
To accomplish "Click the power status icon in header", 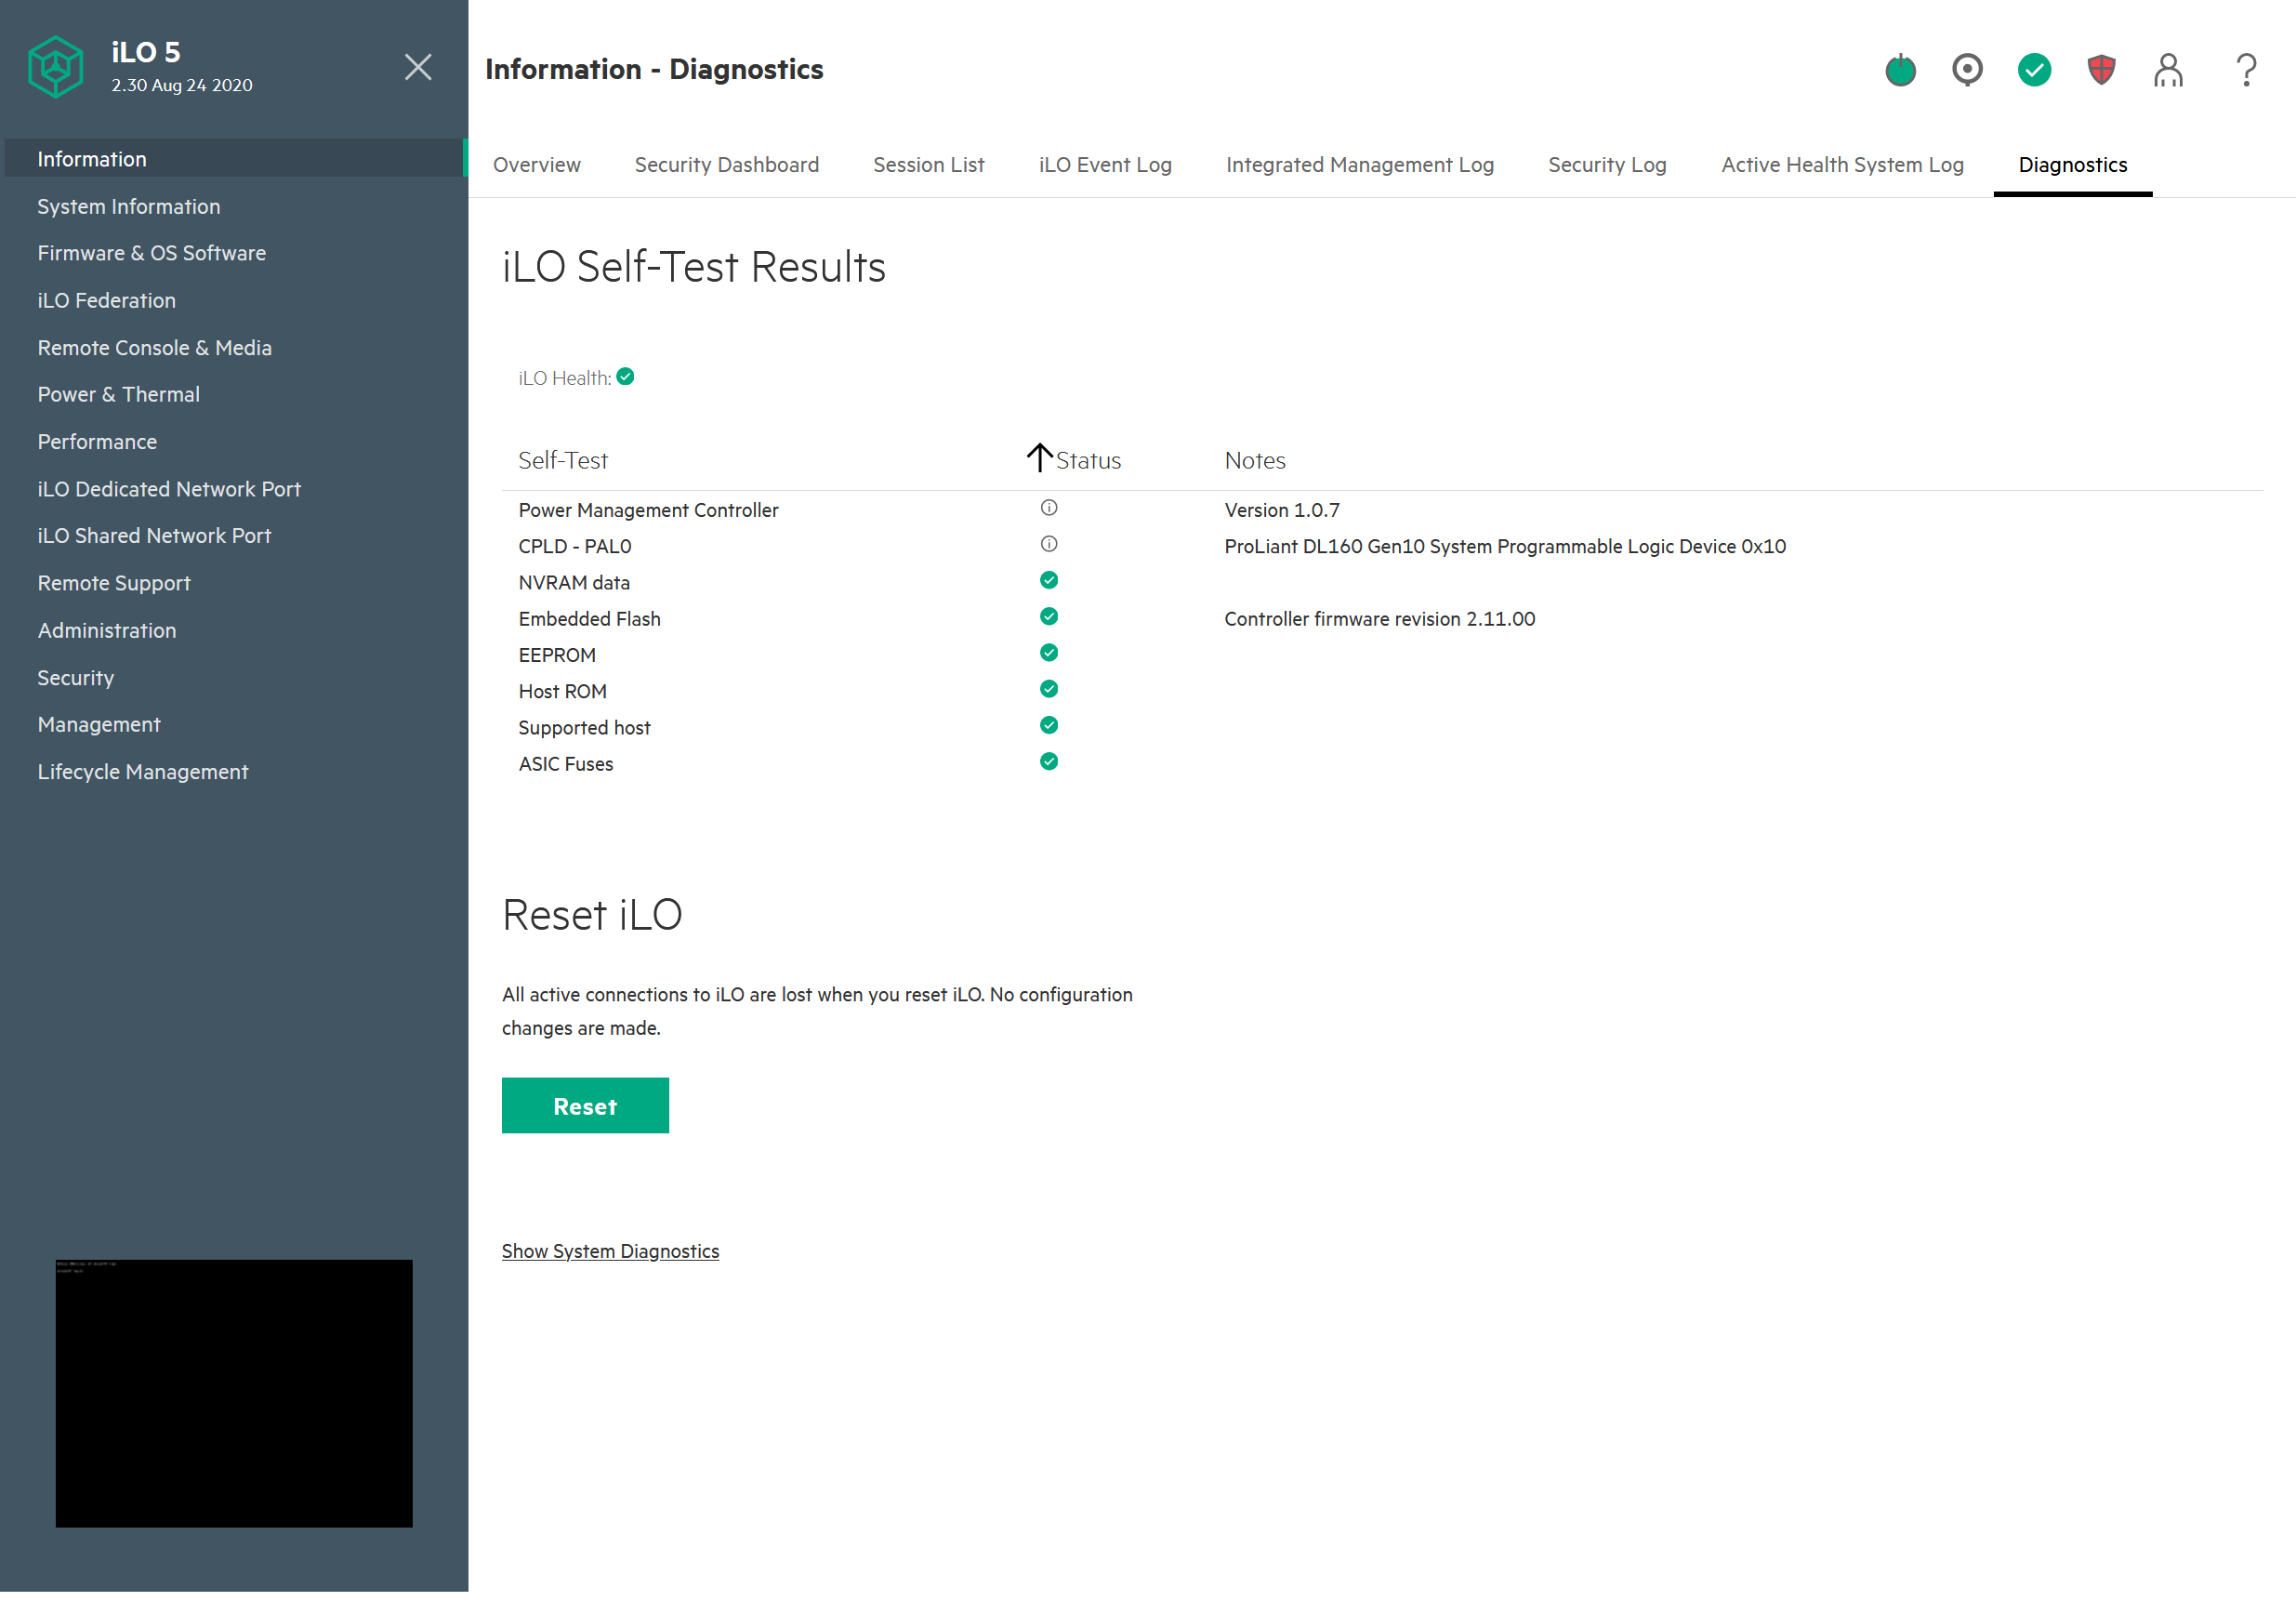I will click(1900, 70).
